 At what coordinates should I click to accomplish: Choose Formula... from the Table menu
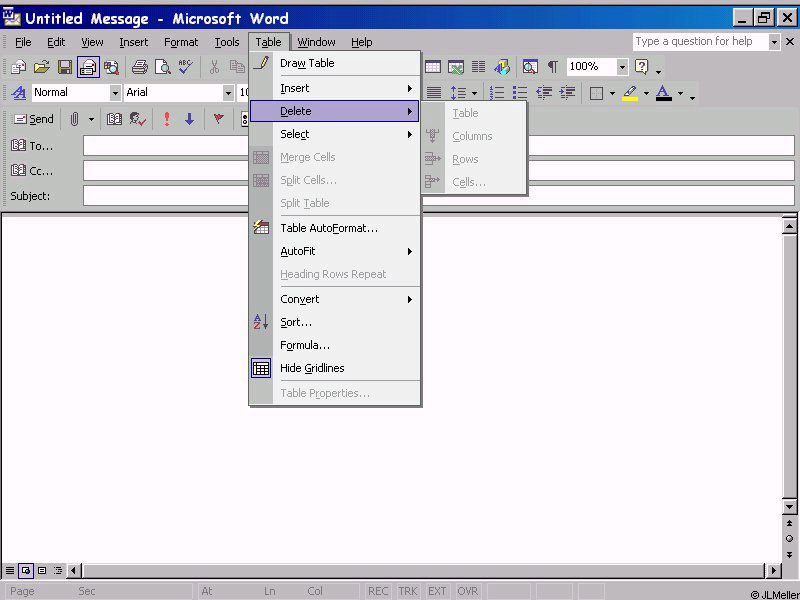coord(335,345)
